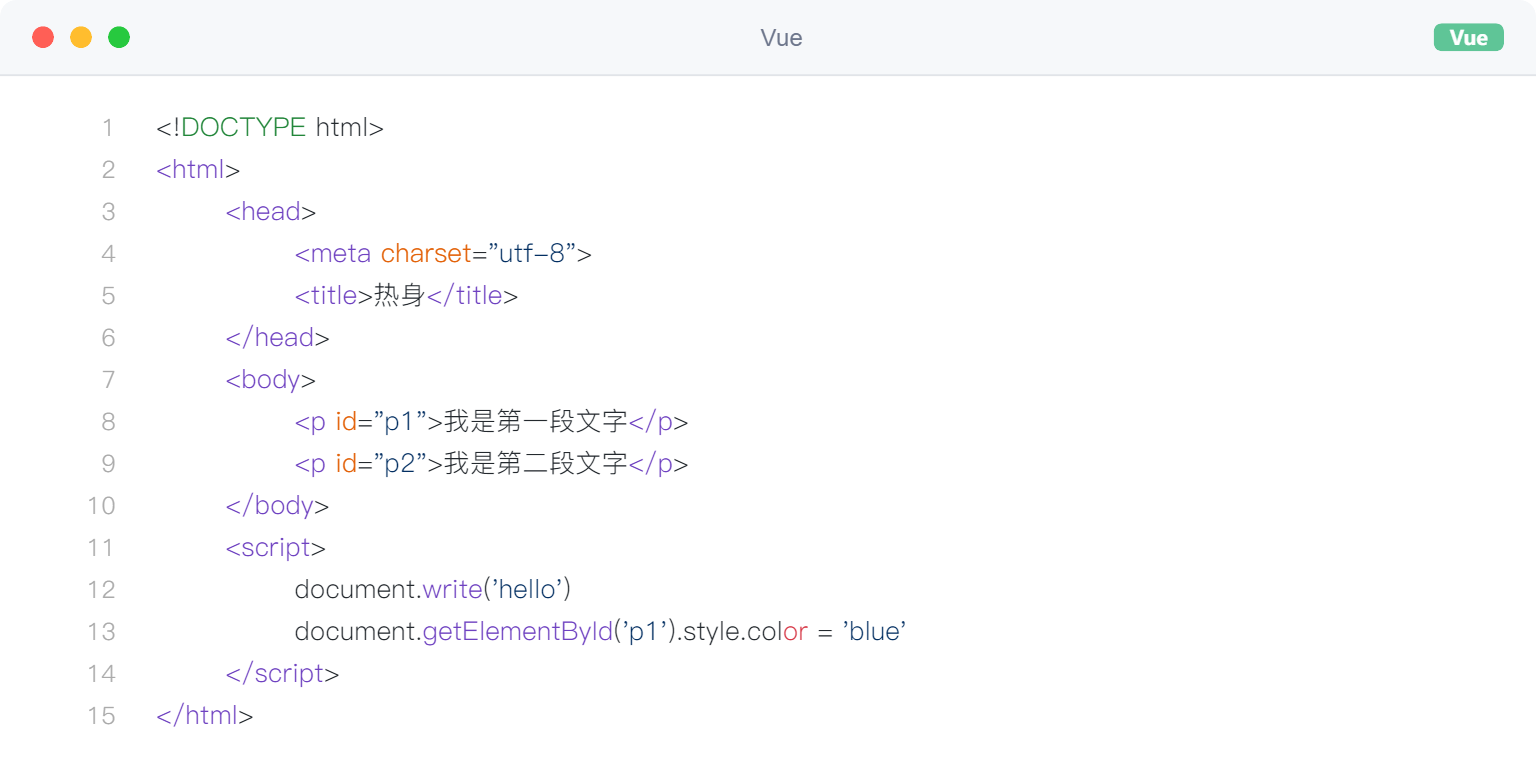
Task: Click the green maximize dot
Action: (x=119, y=38)
